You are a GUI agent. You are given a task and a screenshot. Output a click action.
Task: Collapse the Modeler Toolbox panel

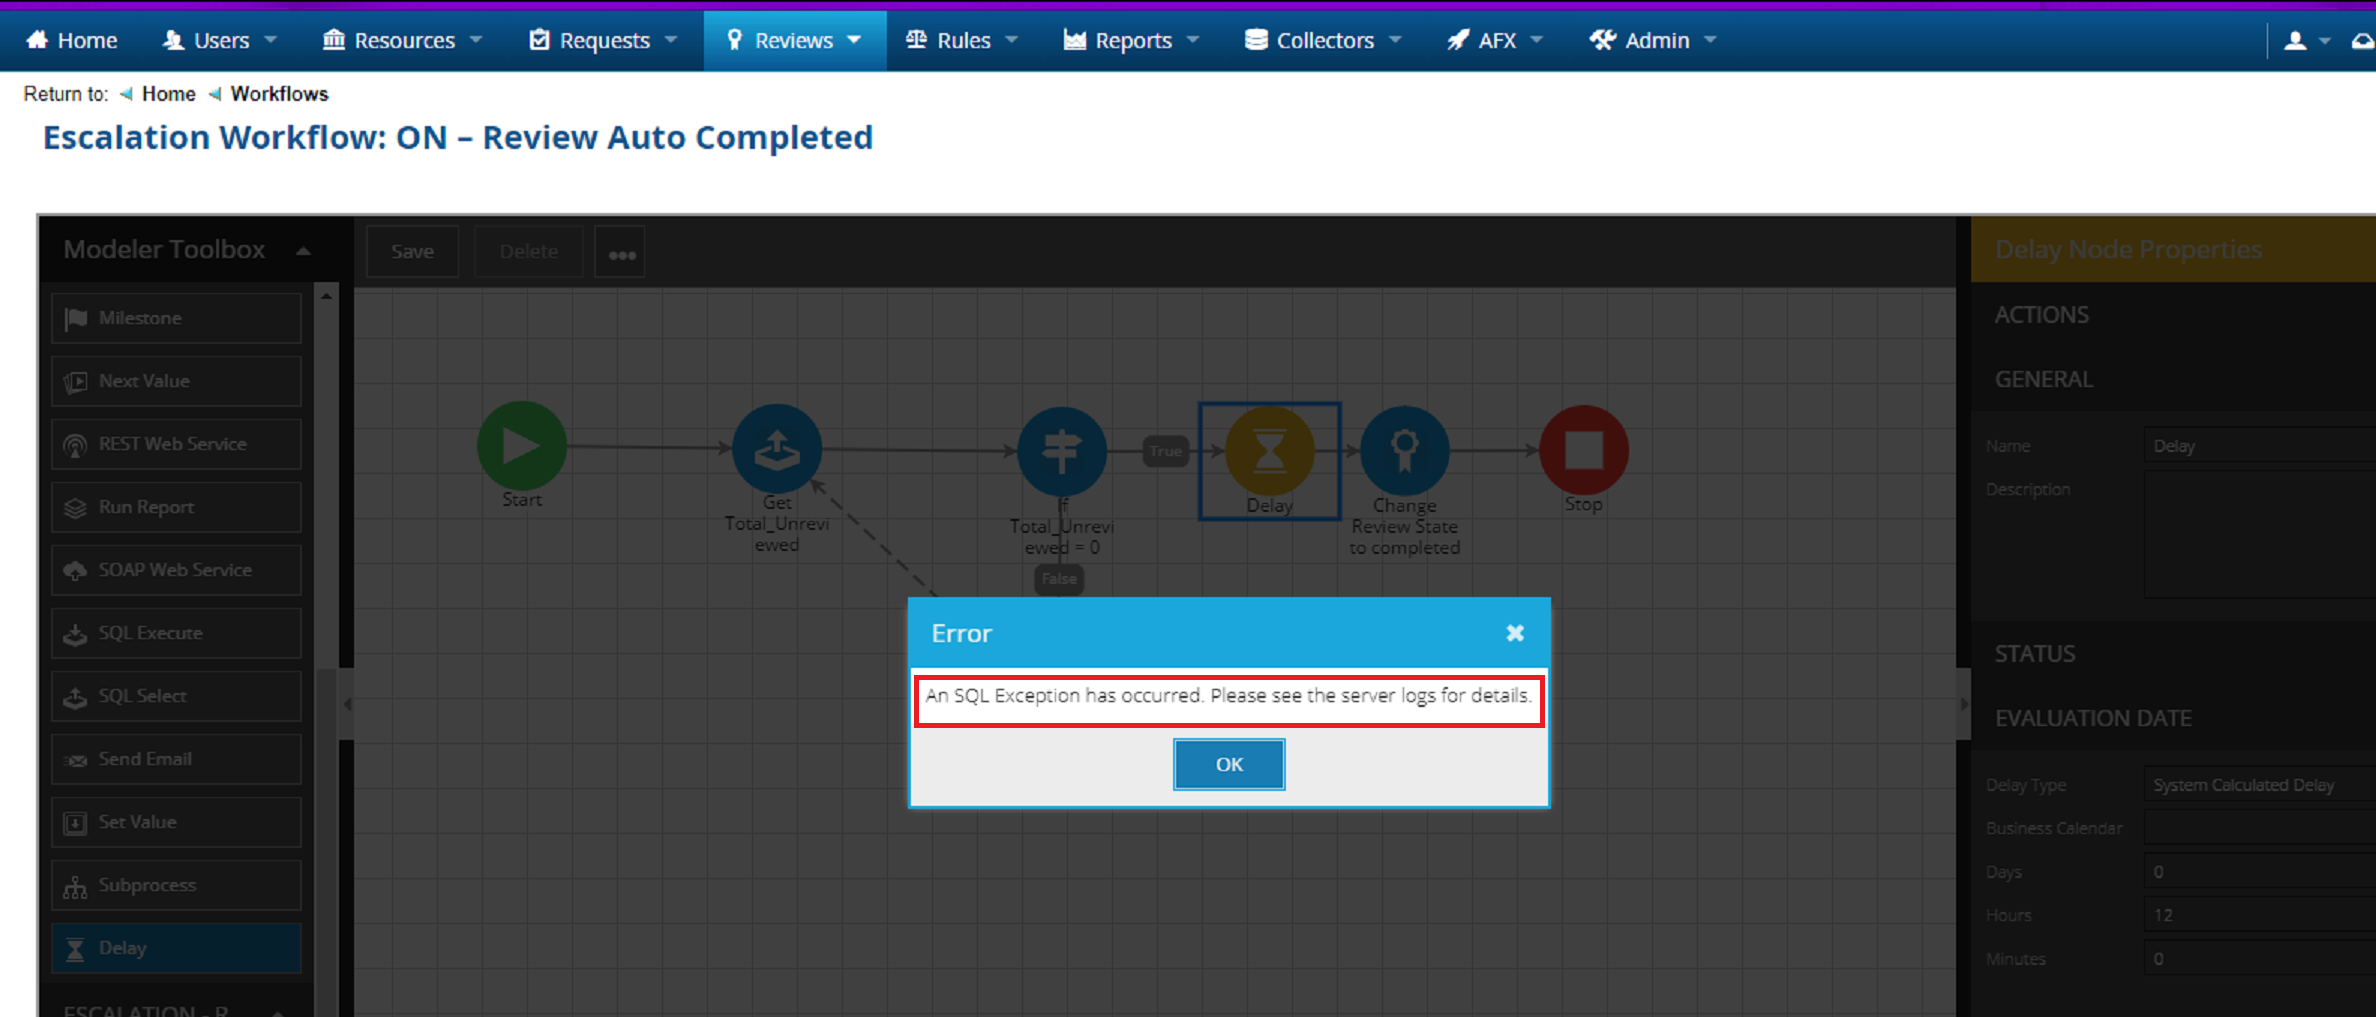click(303, 250)
